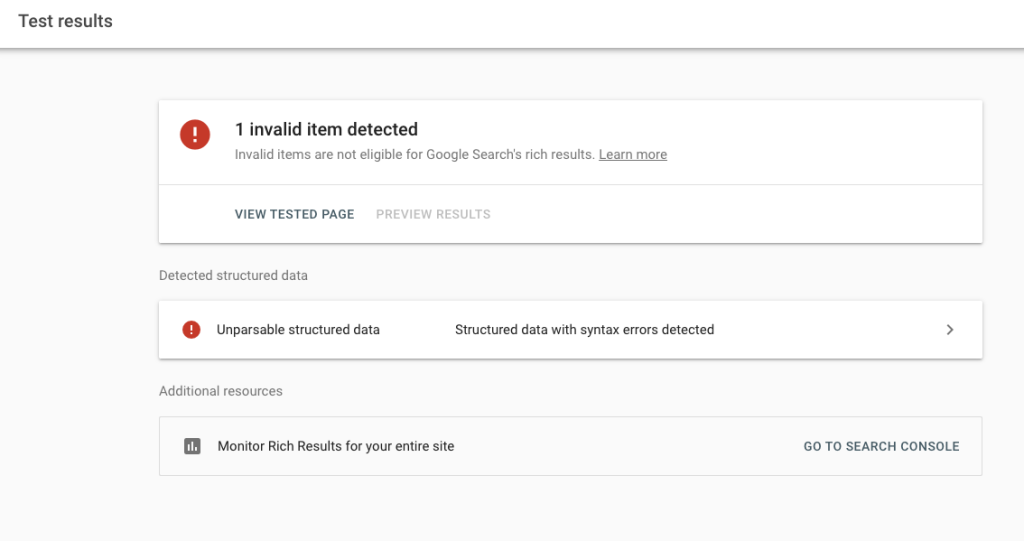
Task: Go to Search Console via the button
Action: (881, 447)
